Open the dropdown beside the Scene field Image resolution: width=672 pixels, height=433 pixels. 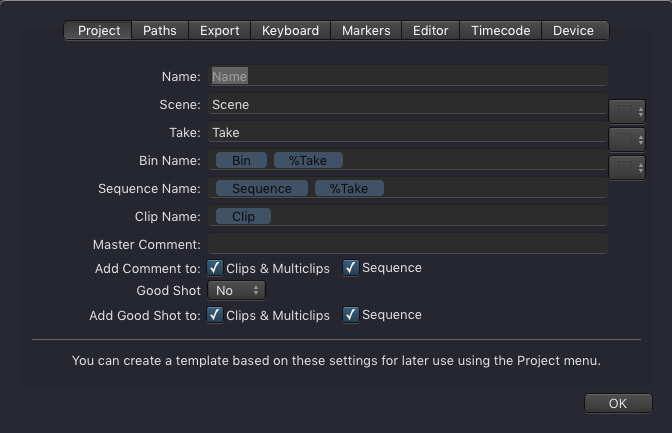pos(627,111)
